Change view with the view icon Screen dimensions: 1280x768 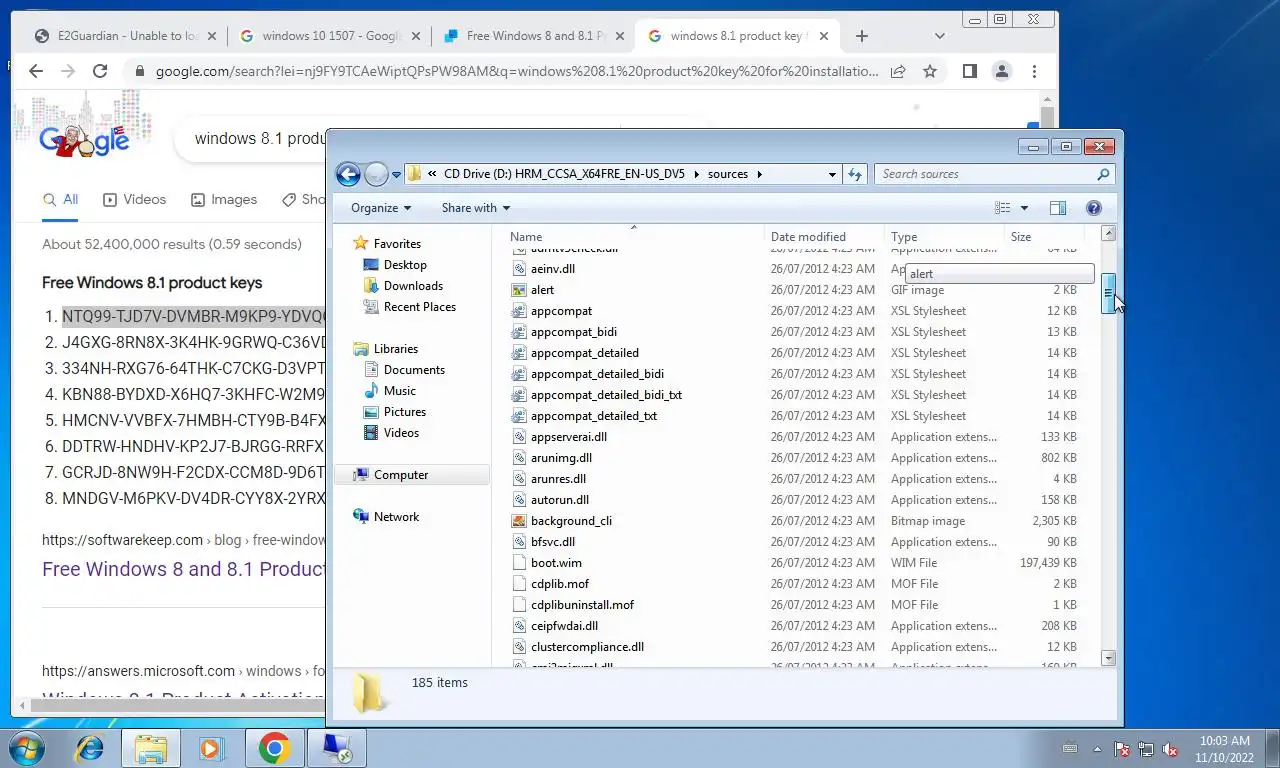(1003, 208)
